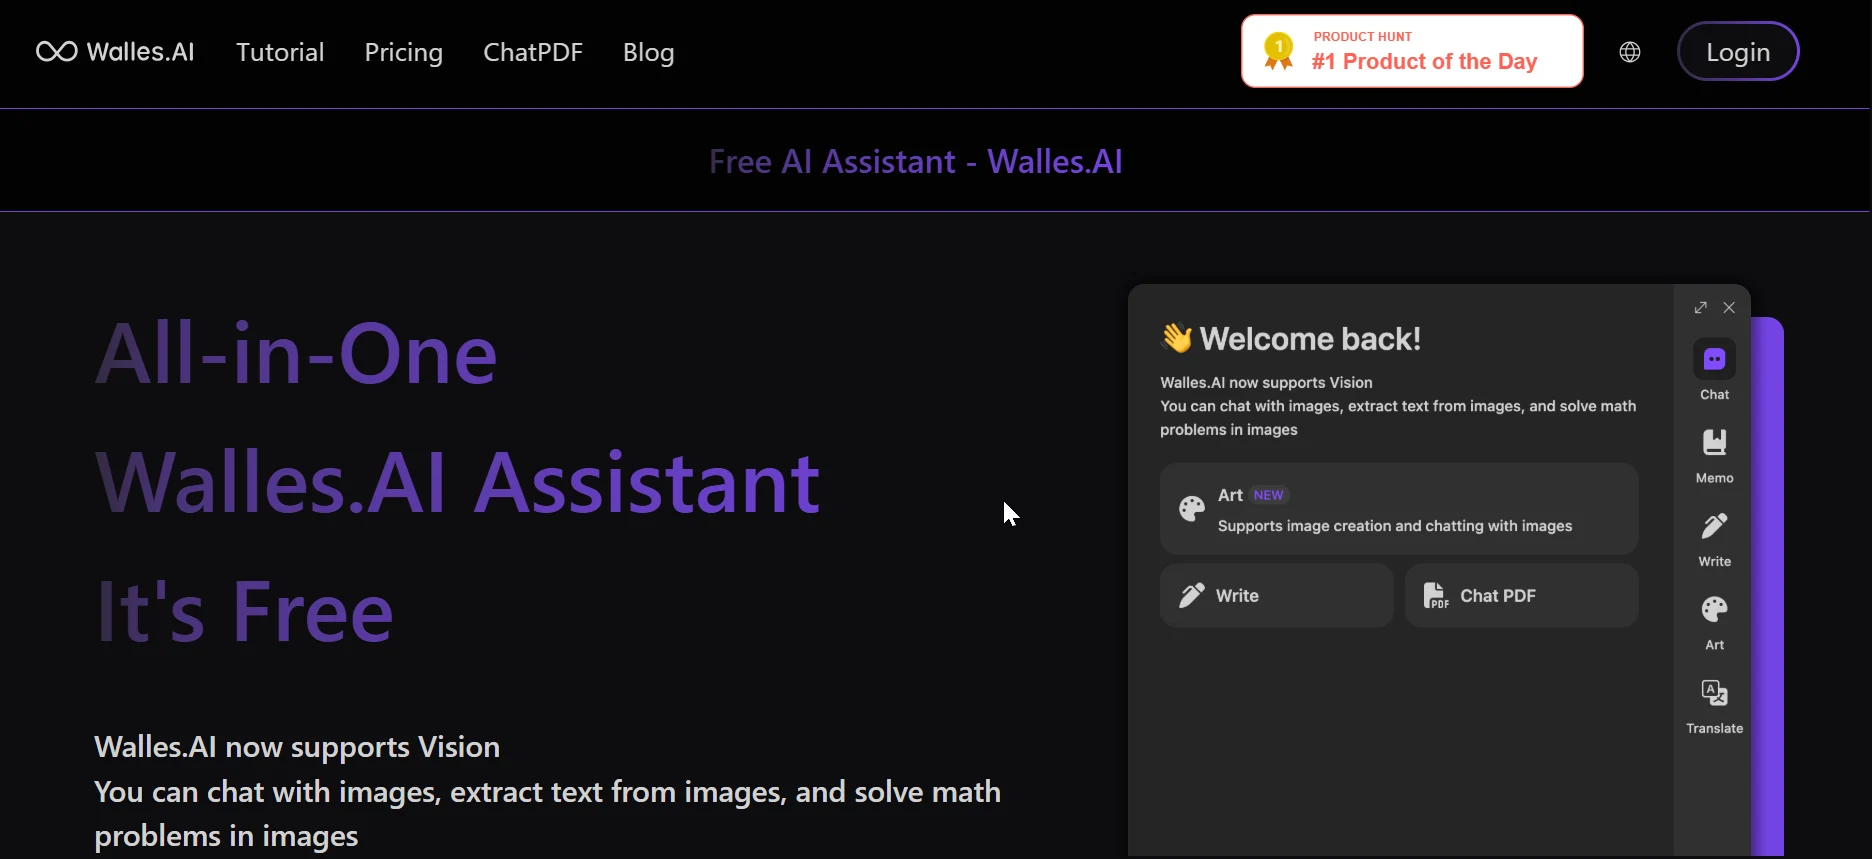This screenshot has height=859, width=1872.
Task: Open the language globe selector
Action: [1630, 52]
